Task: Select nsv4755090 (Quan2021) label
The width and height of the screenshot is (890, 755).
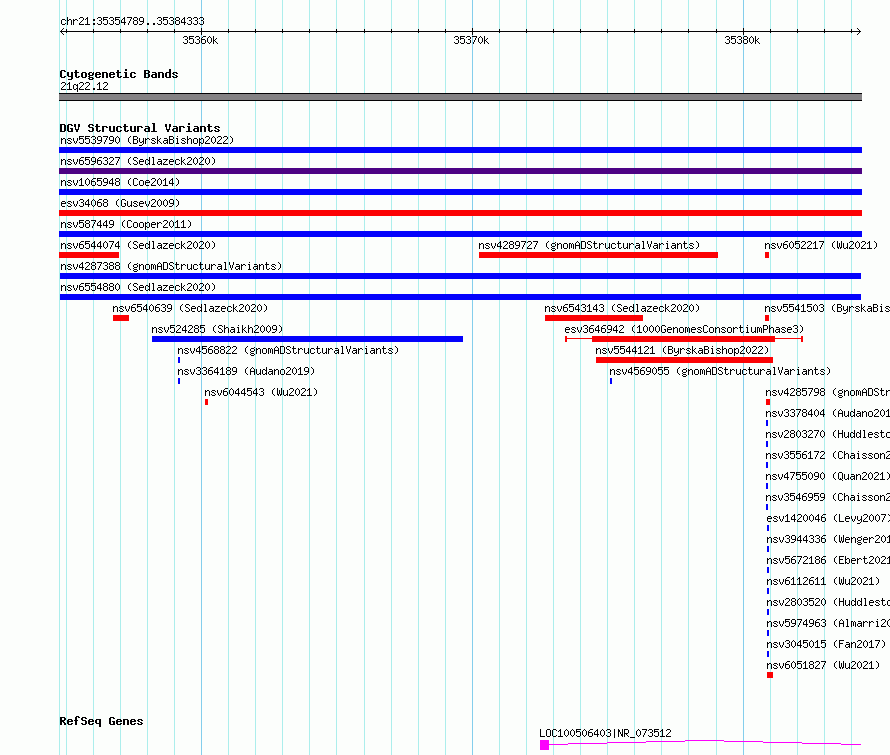Action: (x=828, y=476)
